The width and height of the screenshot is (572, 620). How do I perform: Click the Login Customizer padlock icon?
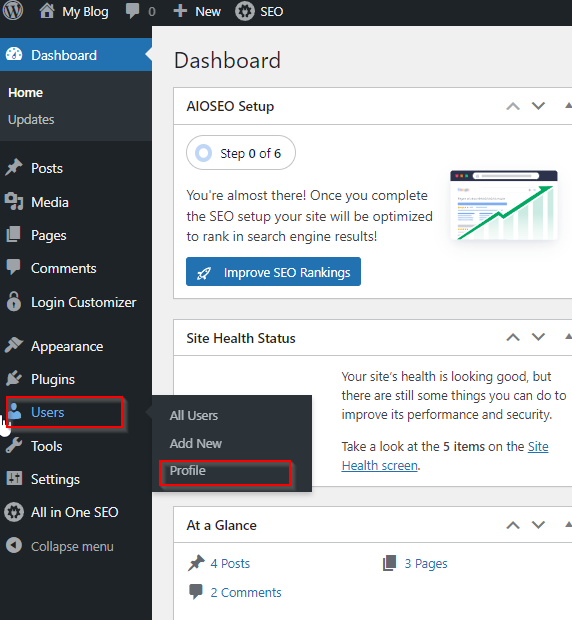click(x=14, y=302)
